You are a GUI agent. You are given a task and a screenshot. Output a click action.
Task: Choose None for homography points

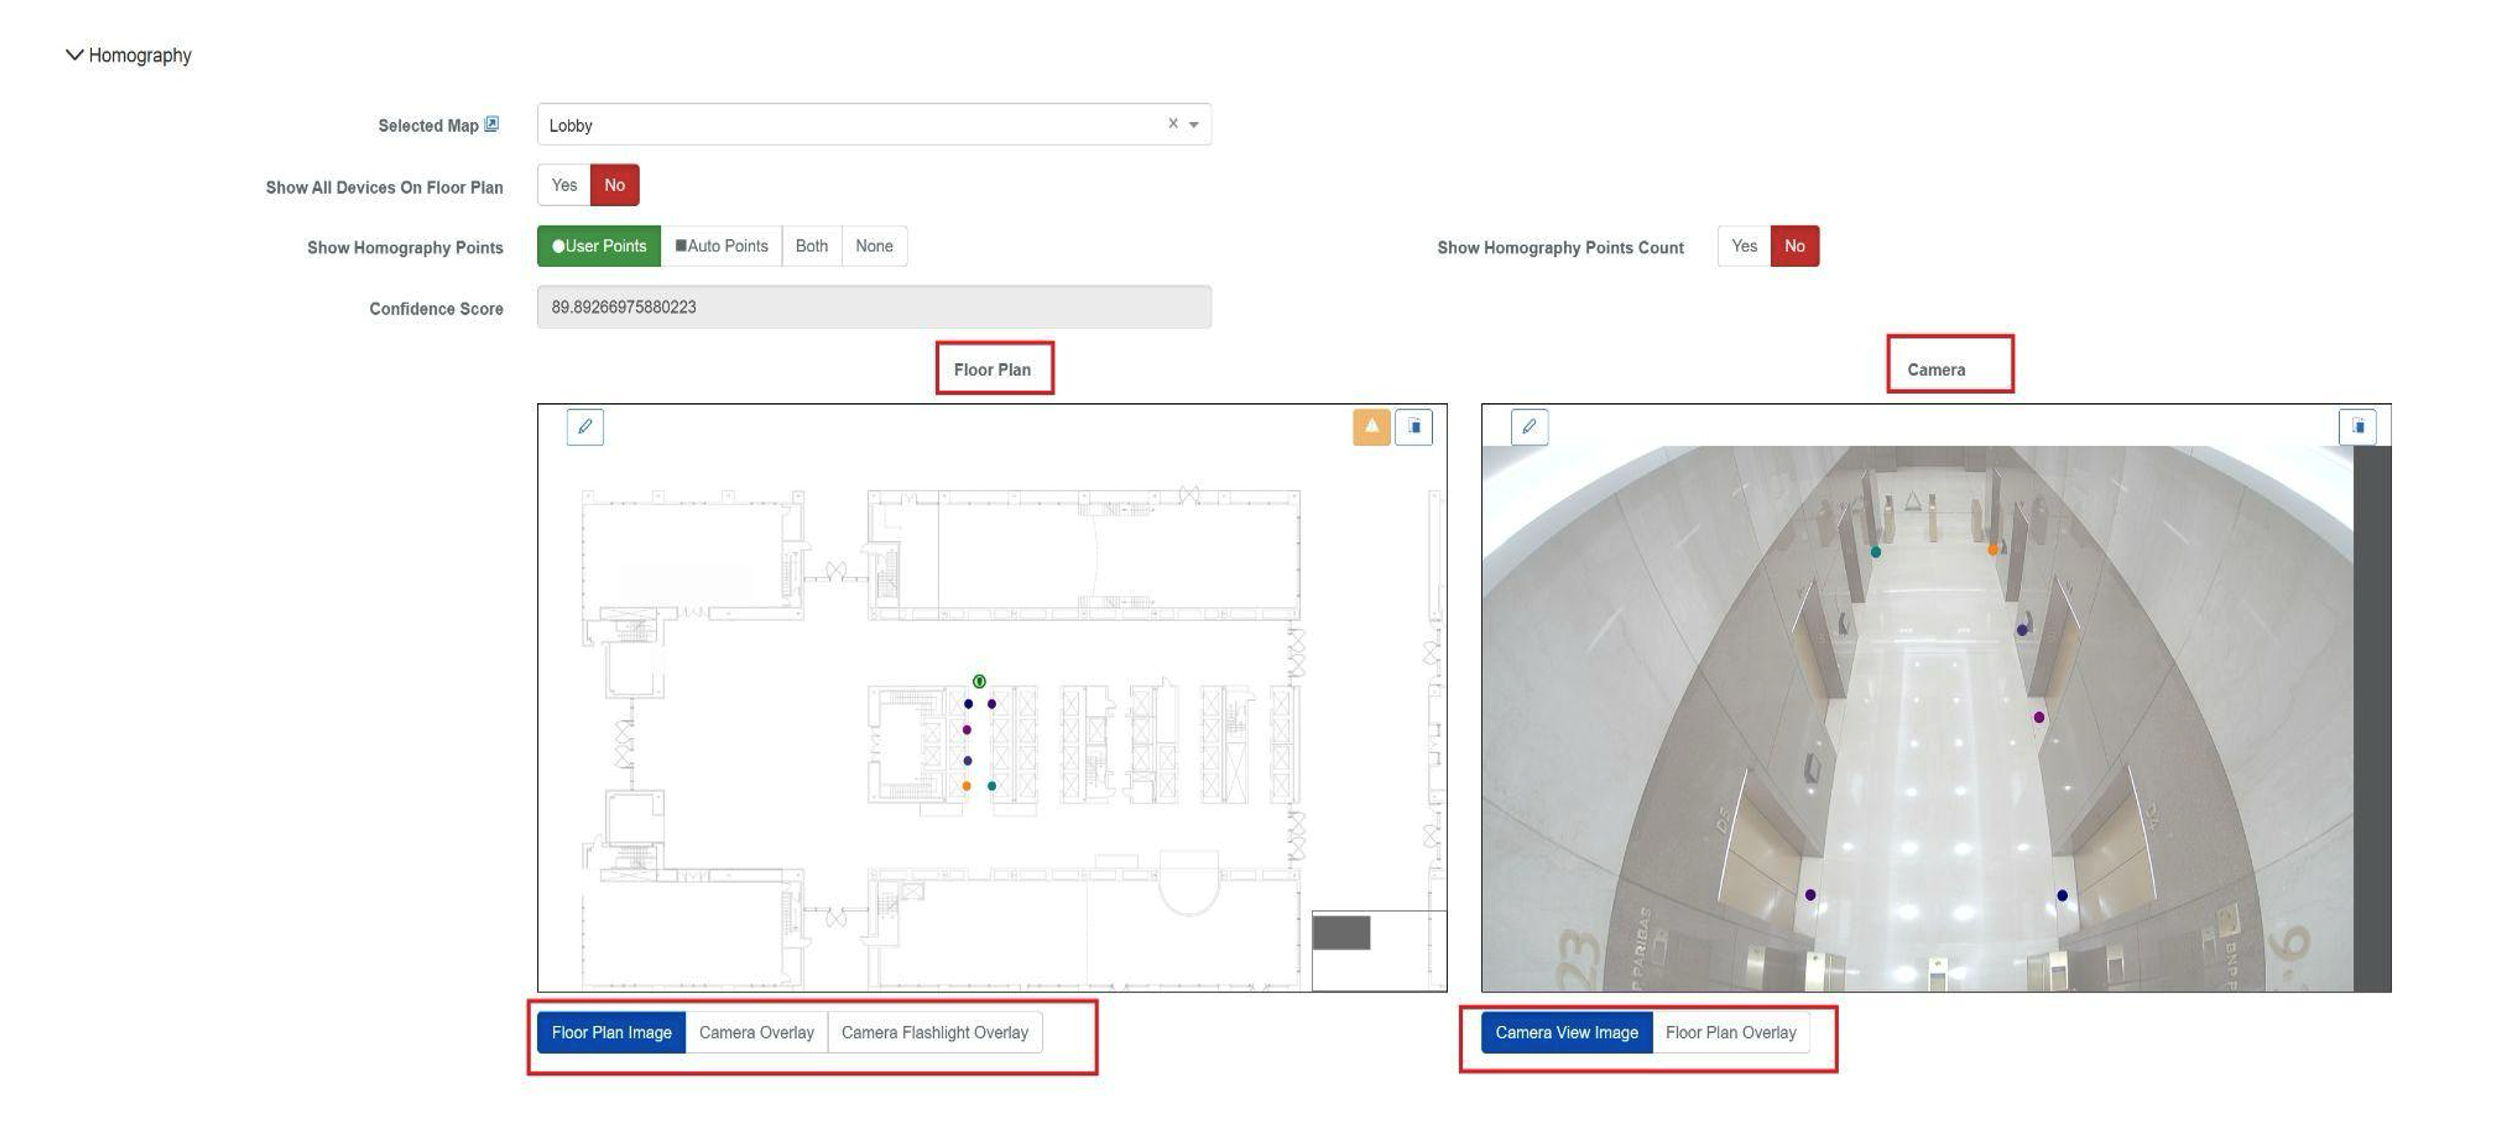[873, 246]
